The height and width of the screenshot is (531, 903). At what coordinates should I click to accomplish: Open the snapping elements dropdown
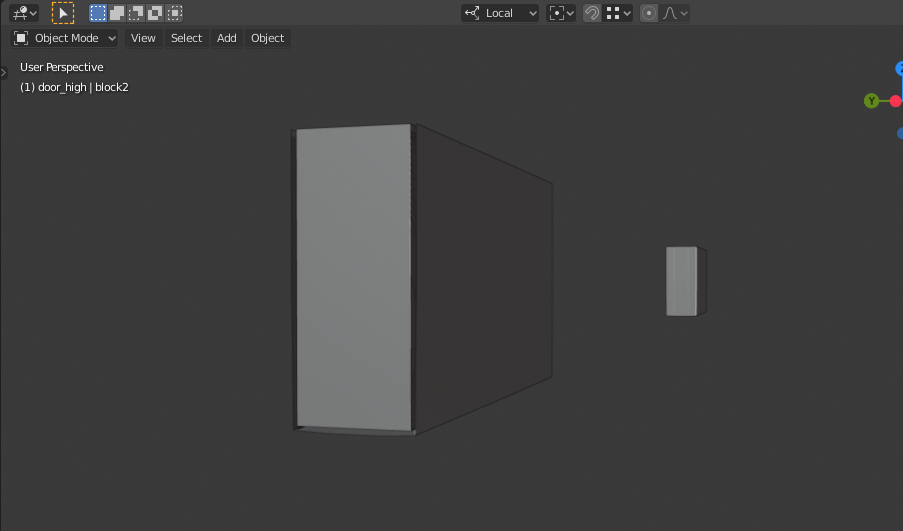click(x=618, y=13)
